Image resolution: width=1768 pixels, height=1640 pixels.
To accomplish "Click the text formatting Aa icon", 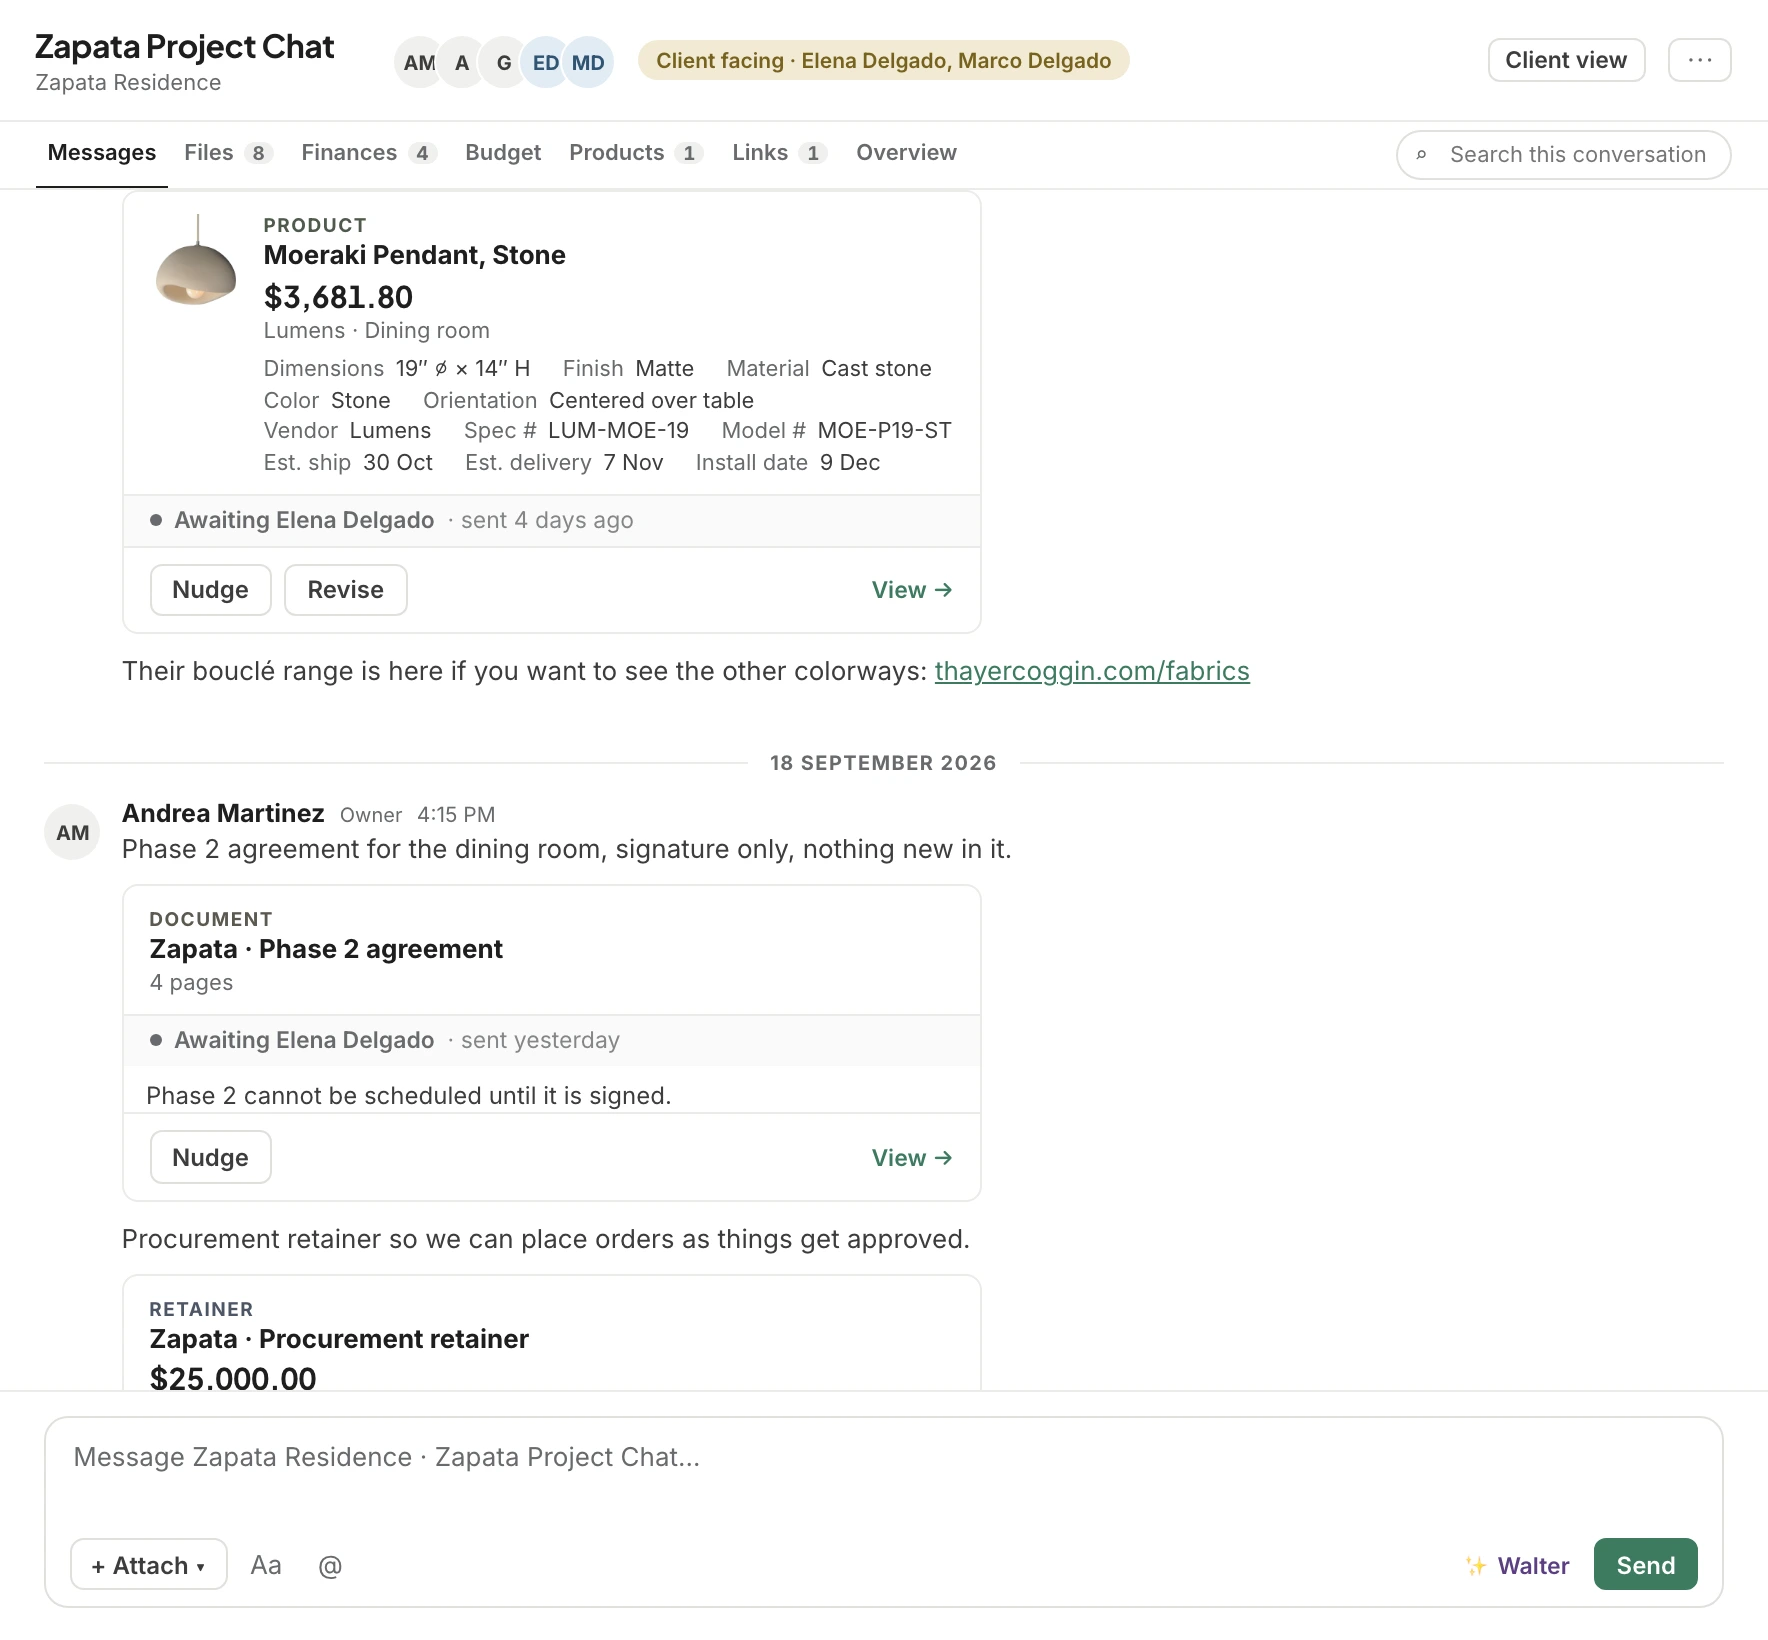I will [x=266, y=1565].
